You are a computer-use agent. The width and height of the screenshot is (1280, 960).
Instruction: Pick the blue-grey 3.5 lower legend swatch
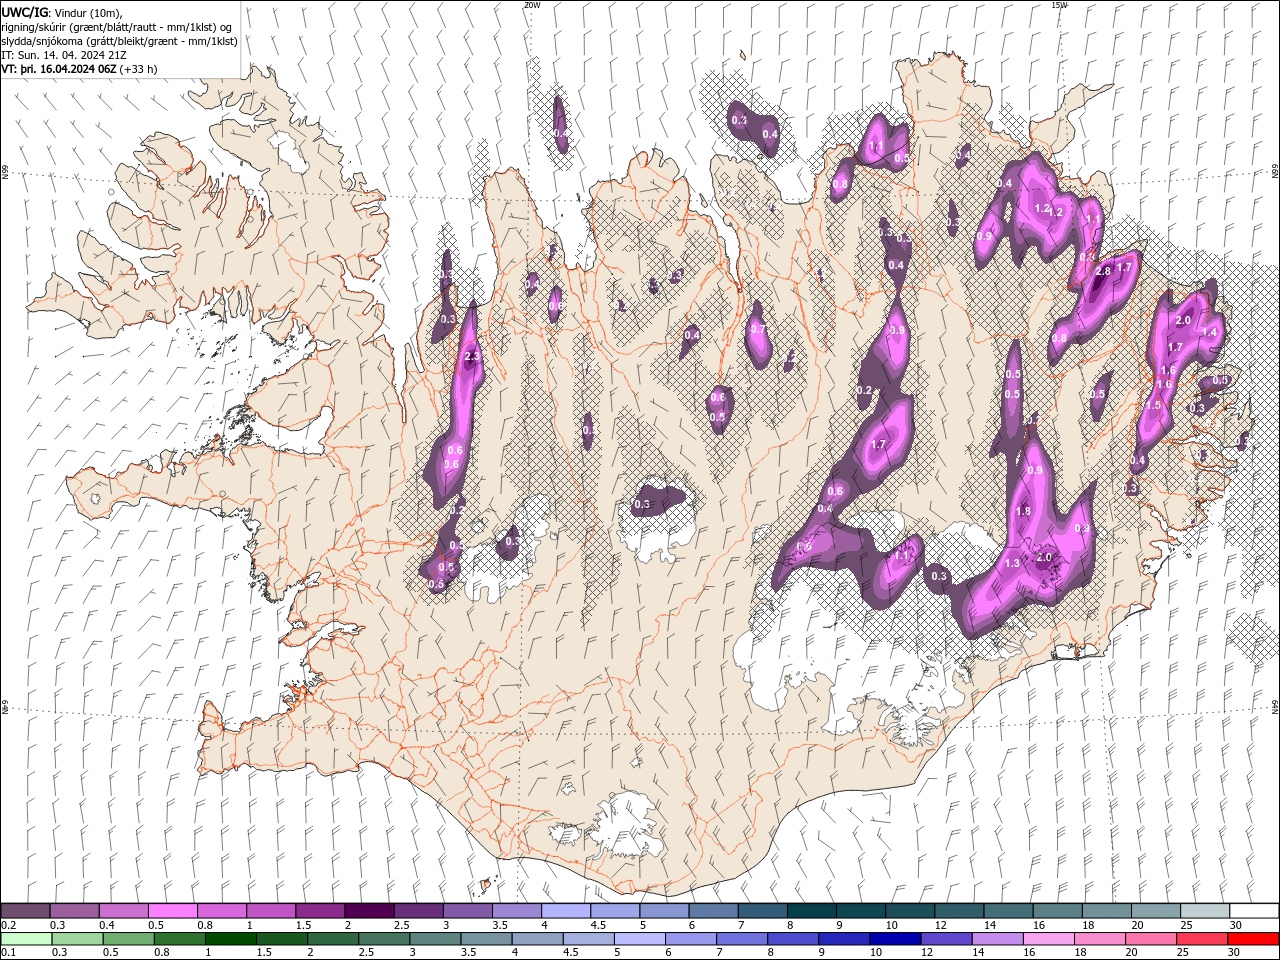486,939
